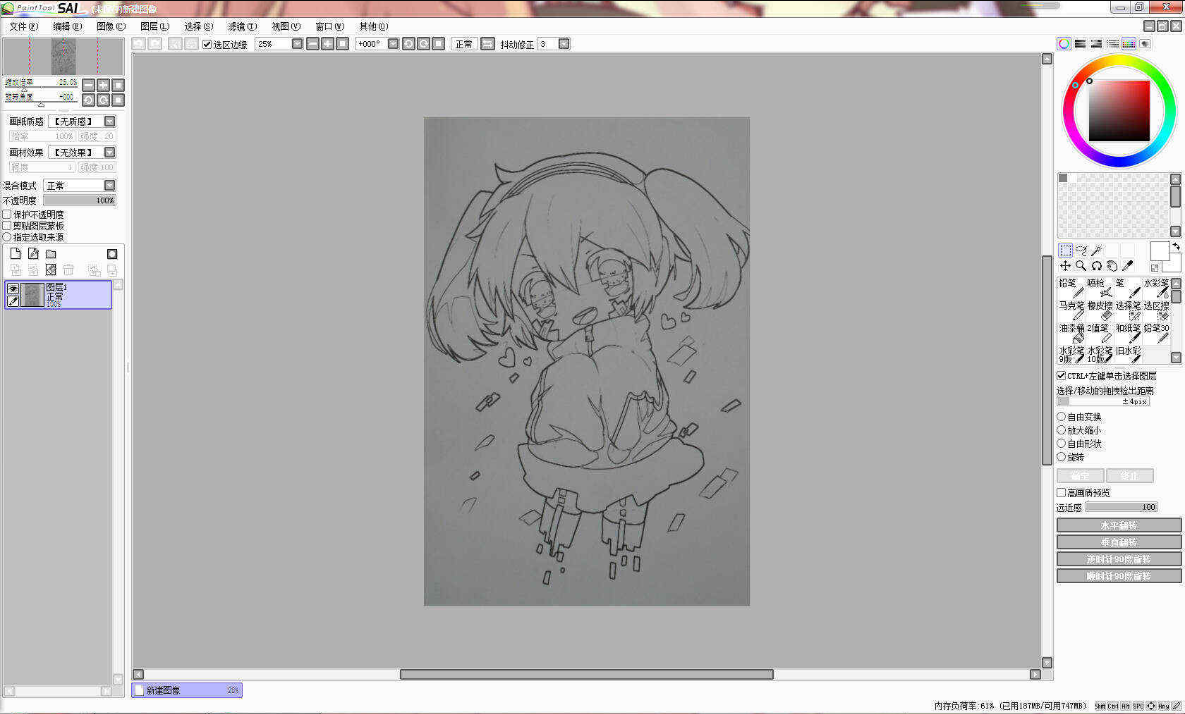
Task: Click the horizontal canvas scrollbar
Action: click(x=586, y=674)
